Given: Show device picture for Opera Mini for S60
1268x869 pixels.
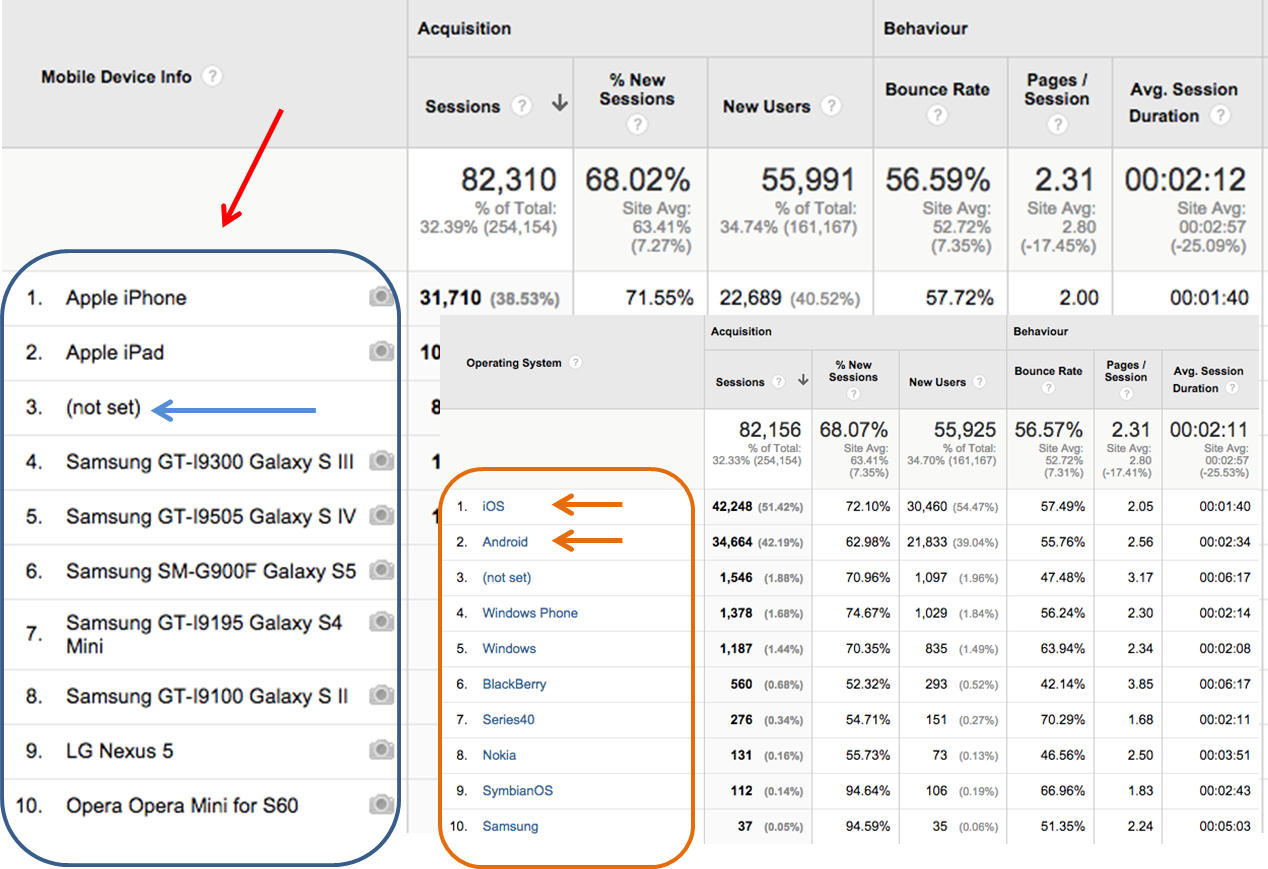Looking at the screenshot, I should pos(381,804).
